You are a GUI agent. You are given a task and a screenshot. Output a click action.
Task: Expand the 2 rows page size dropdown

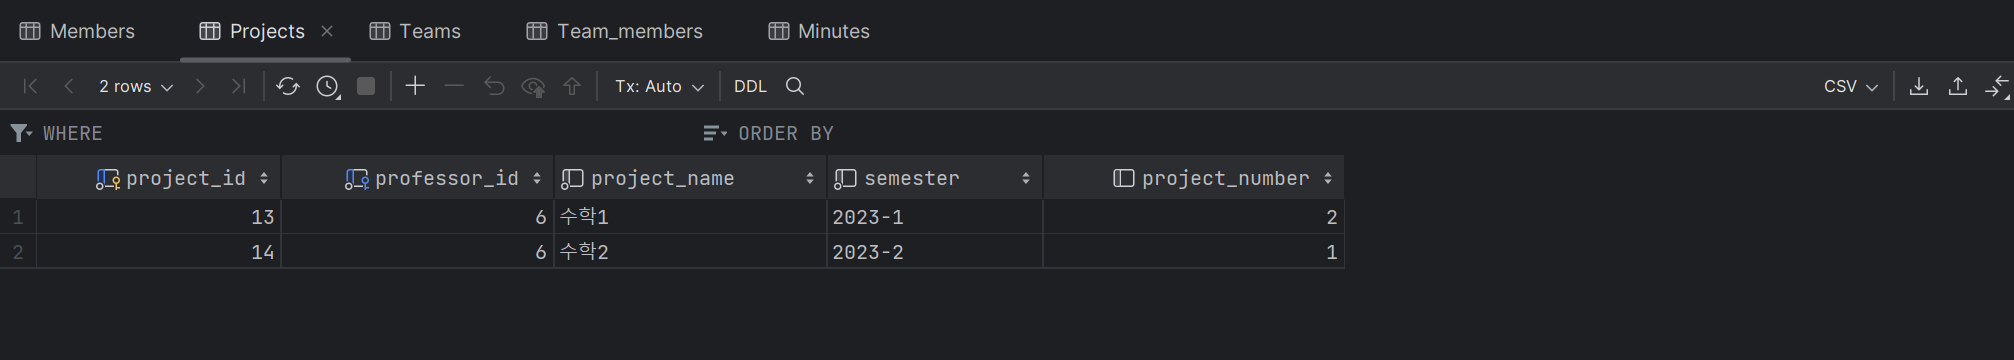(136, 87)
